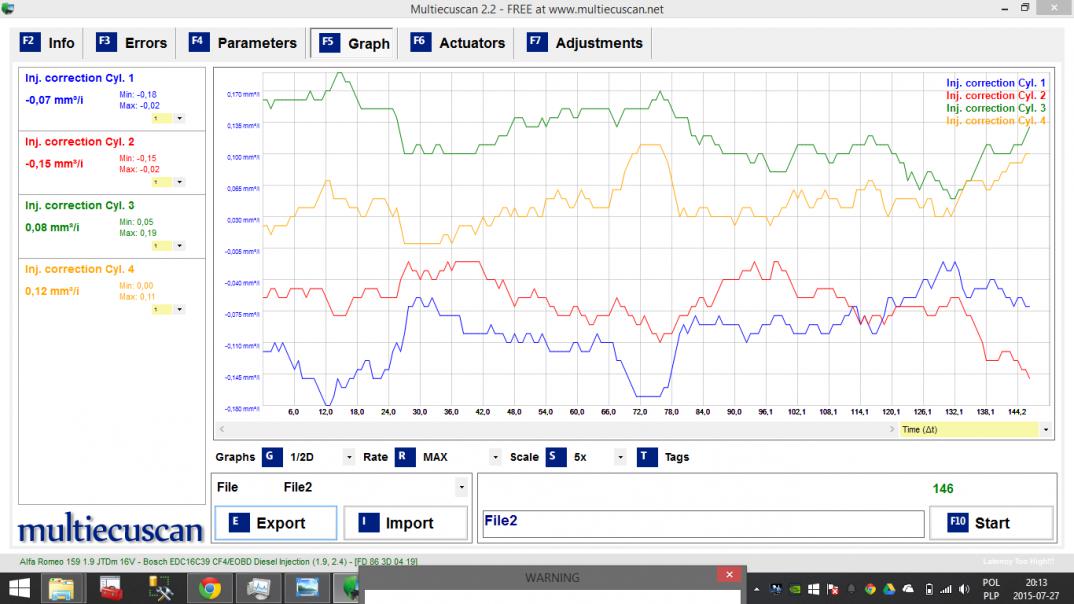The image size is (1074, 604).
Task: Open the F4 Parameters tab
Action: tap(244, 43)
